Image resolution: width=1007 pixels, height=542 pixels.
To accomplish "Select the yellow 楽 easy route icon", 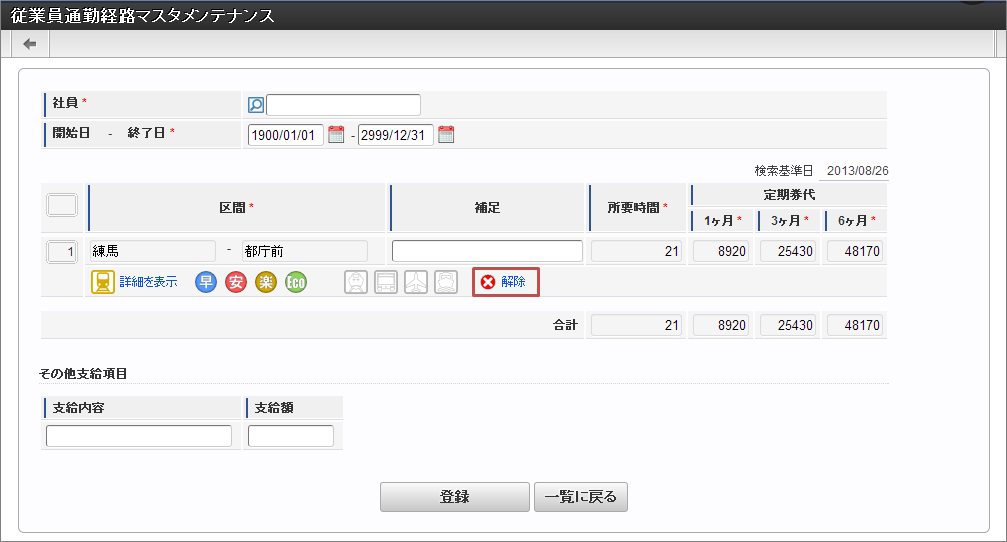I will point(266,282).
